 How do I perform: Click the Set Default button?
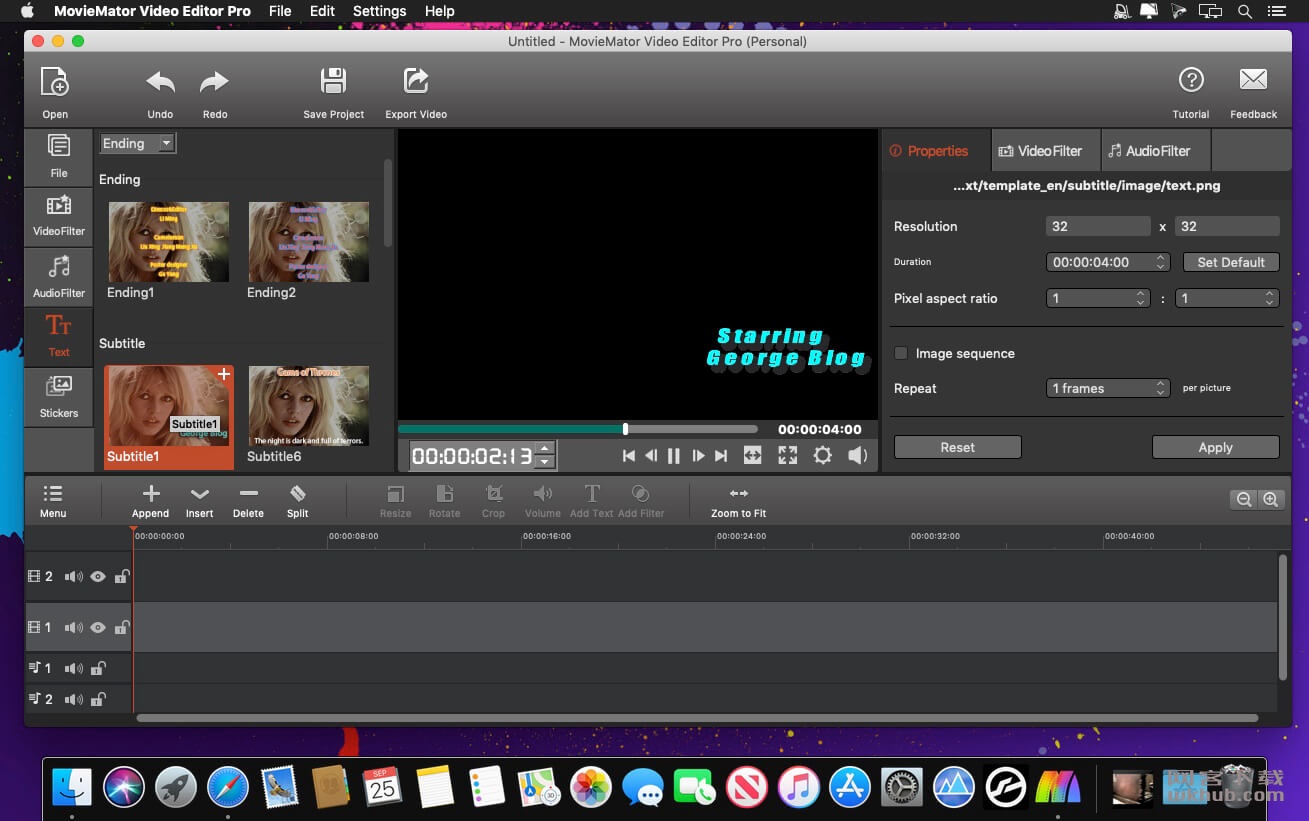click(x=1231, y=262)
